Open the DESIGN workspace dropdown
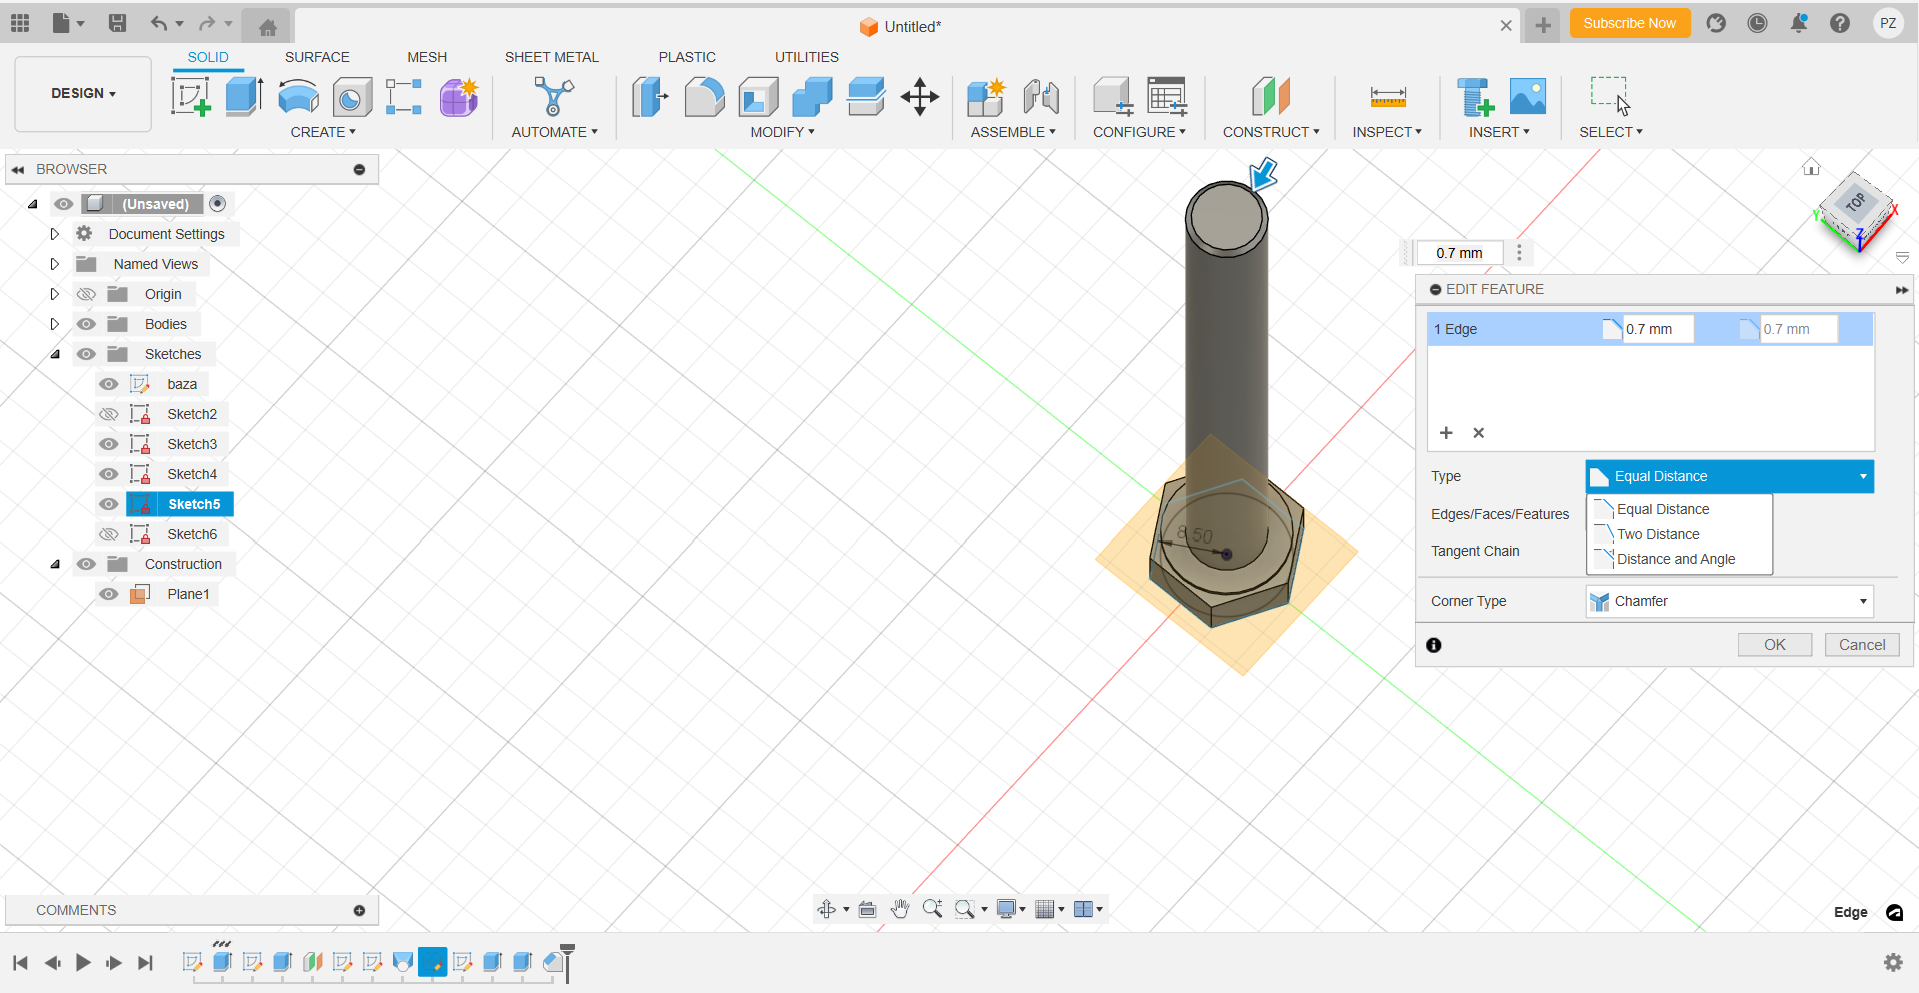Viewport: 1919px width, 993px height. coord(83,93)
